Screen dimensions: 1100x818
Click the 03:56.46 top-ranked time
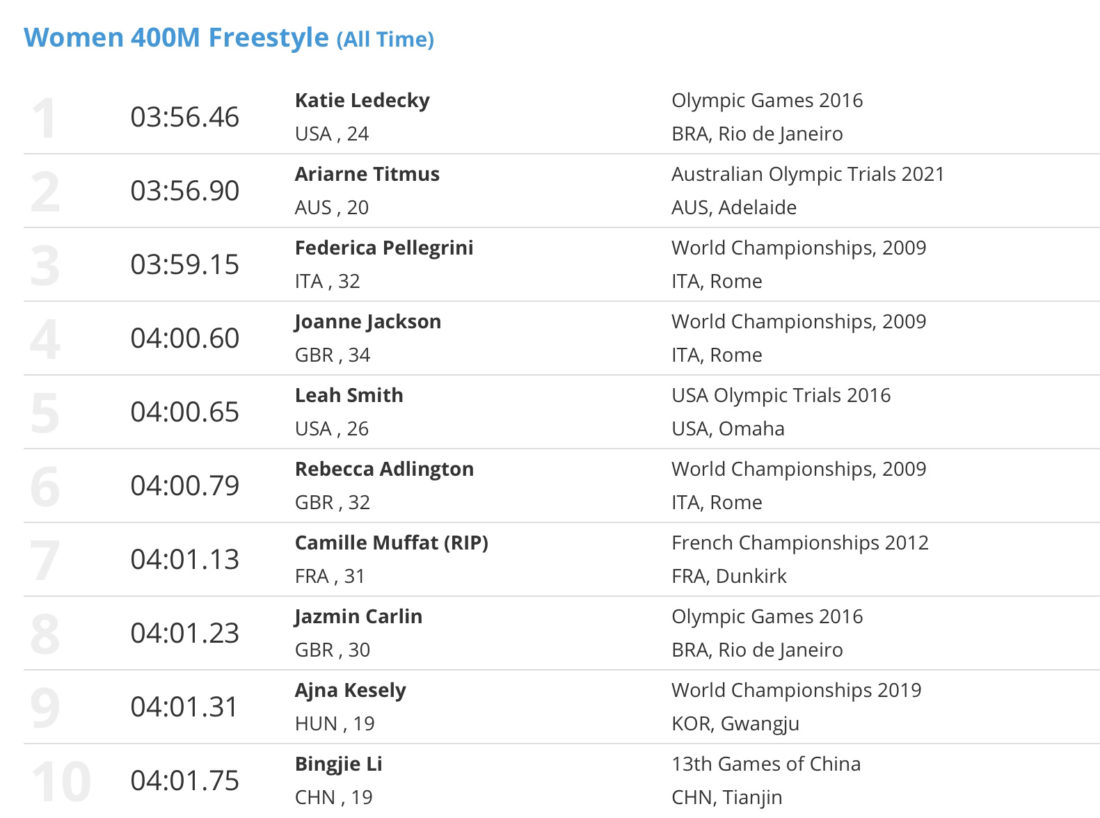click(185, 117)
